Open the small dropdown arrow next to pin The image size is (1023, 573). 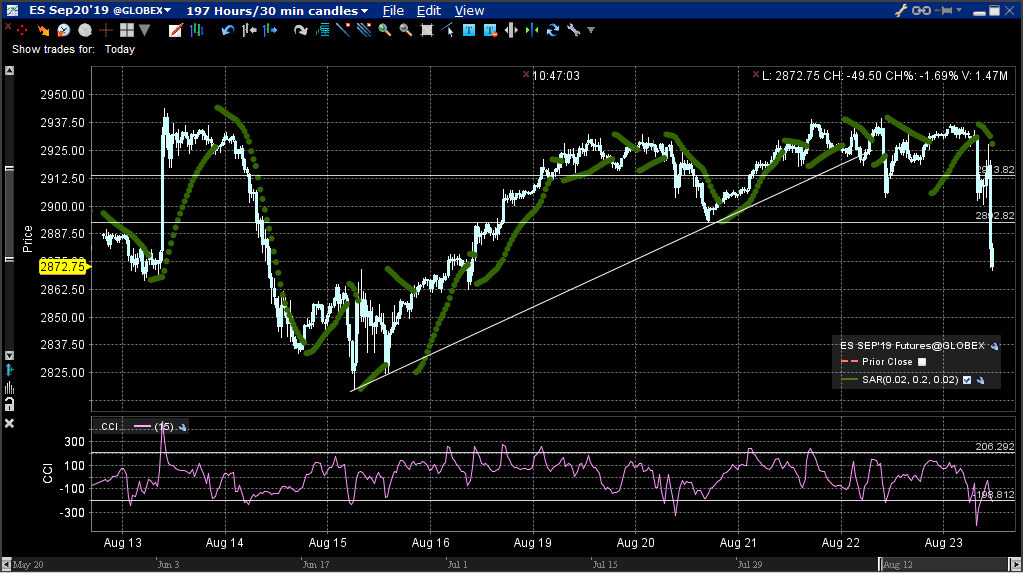point(959,10)
